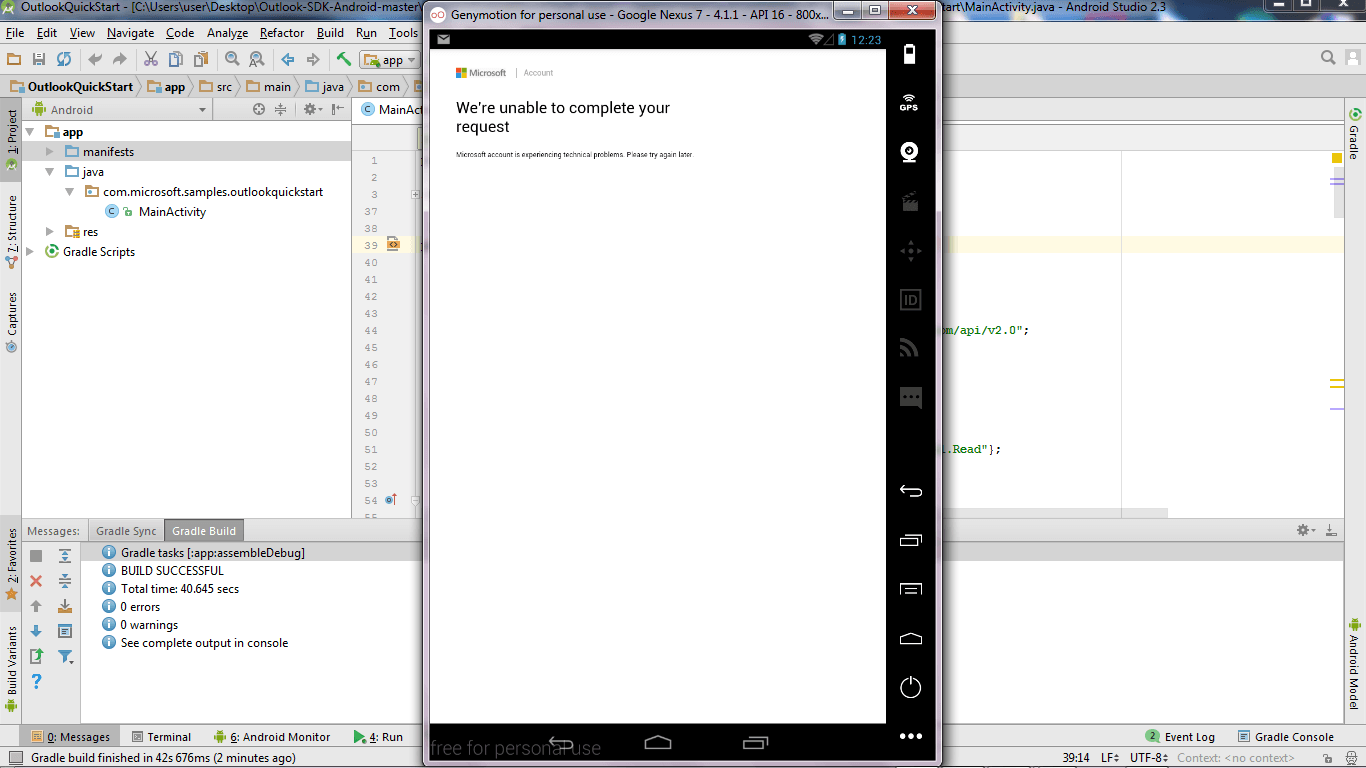The image size is (1366, 768).
Task: Expand the manifests folder node
Action: tap(50, 152)
